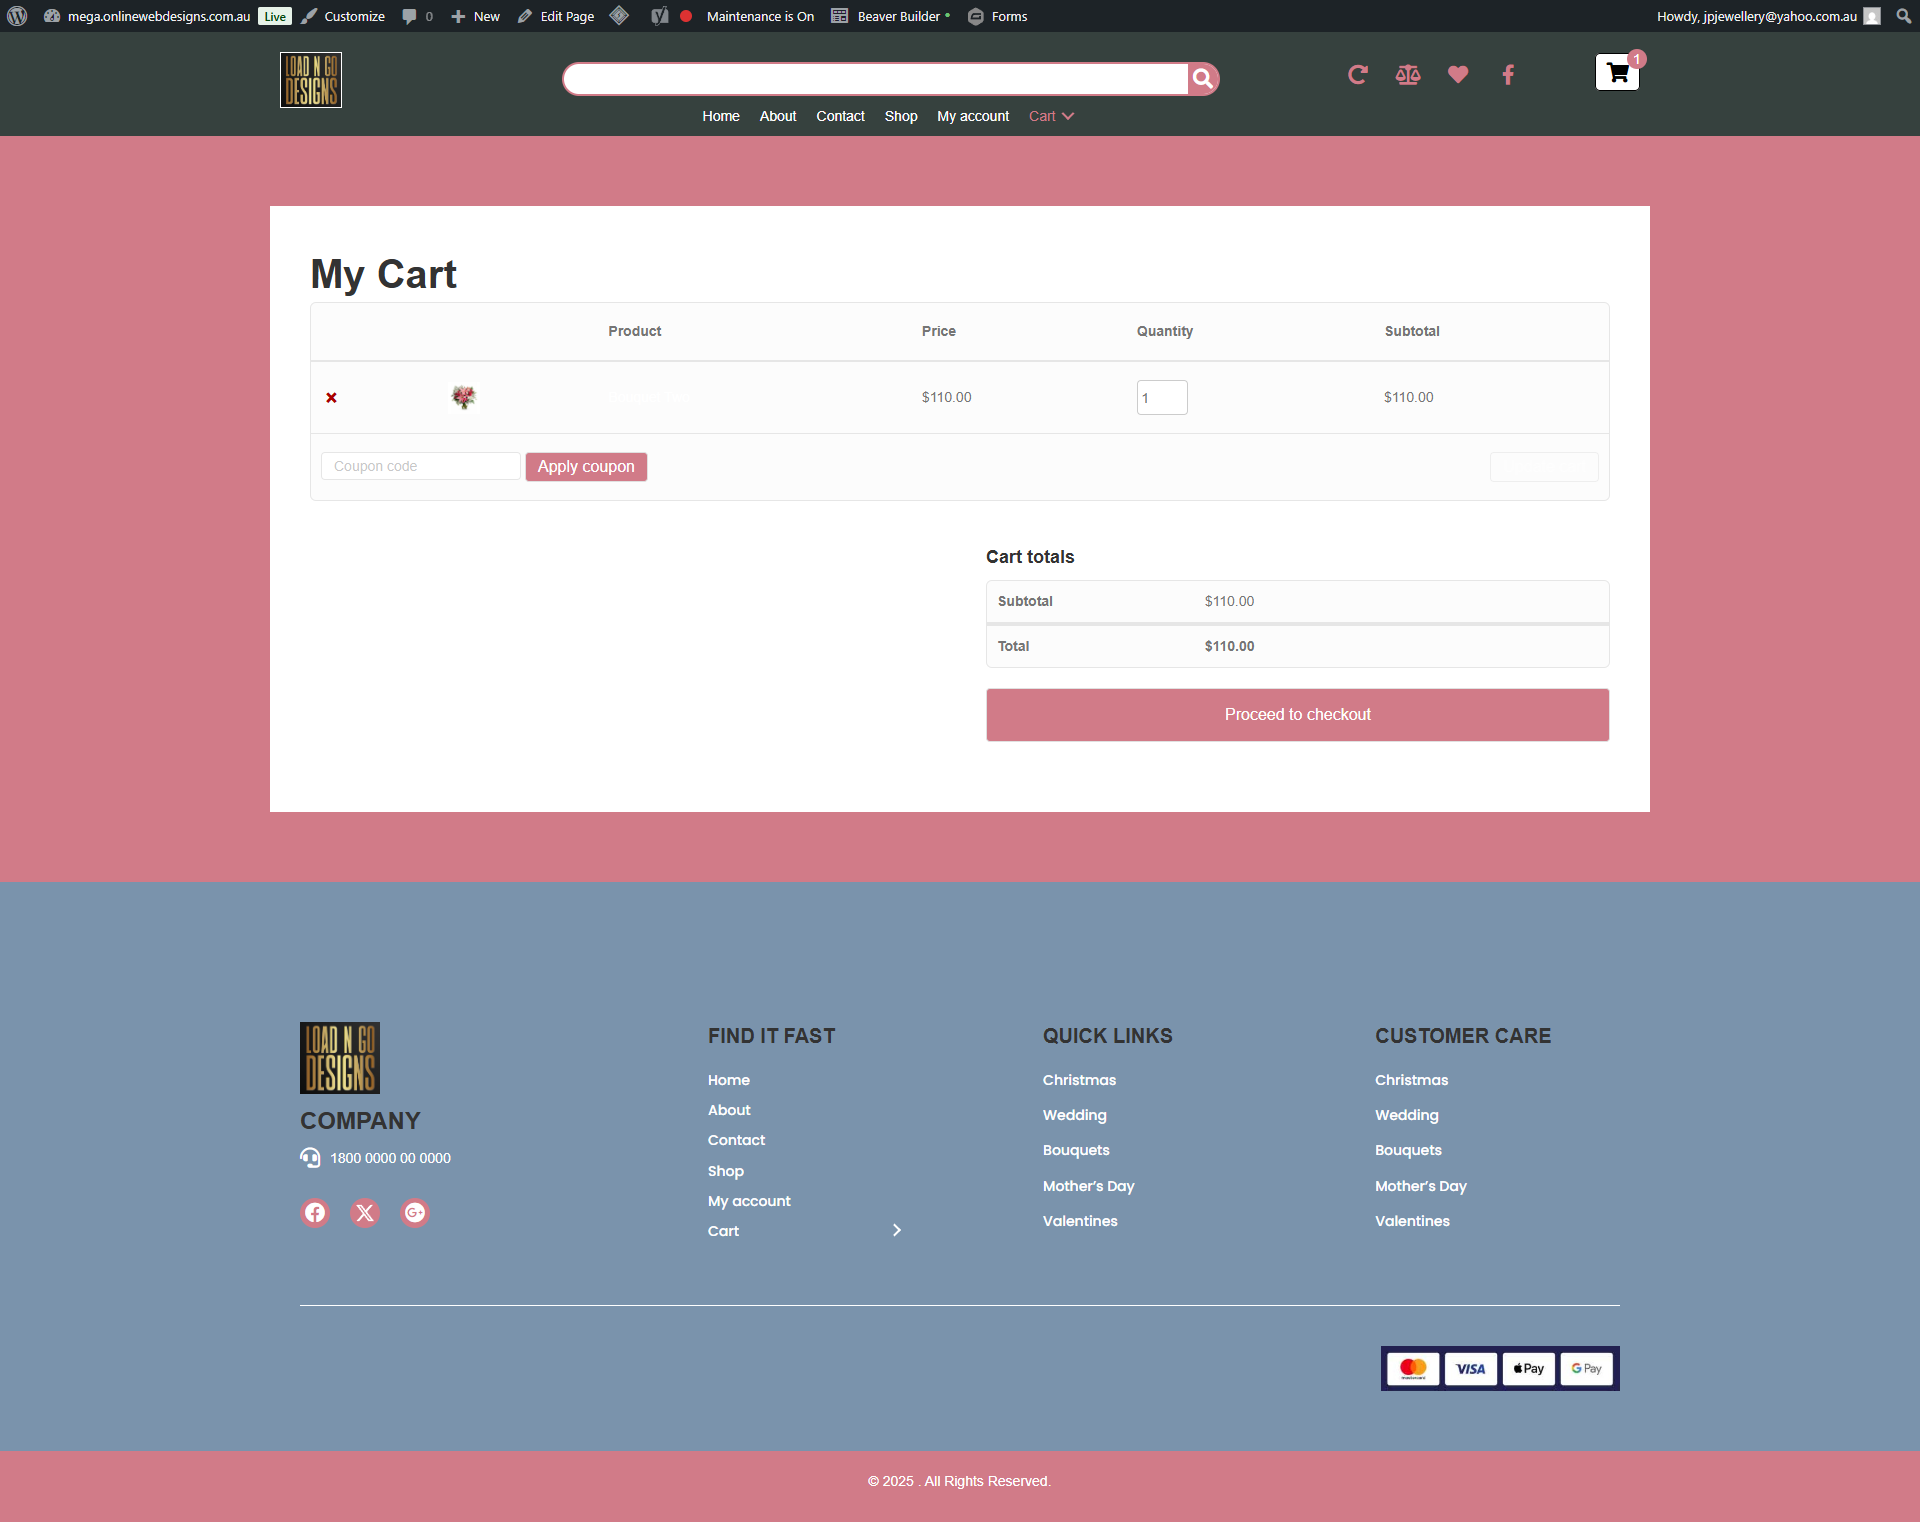Click the footer Facebook circle icon
Screen dimensions: 1920x1522
click(315, 1213)
